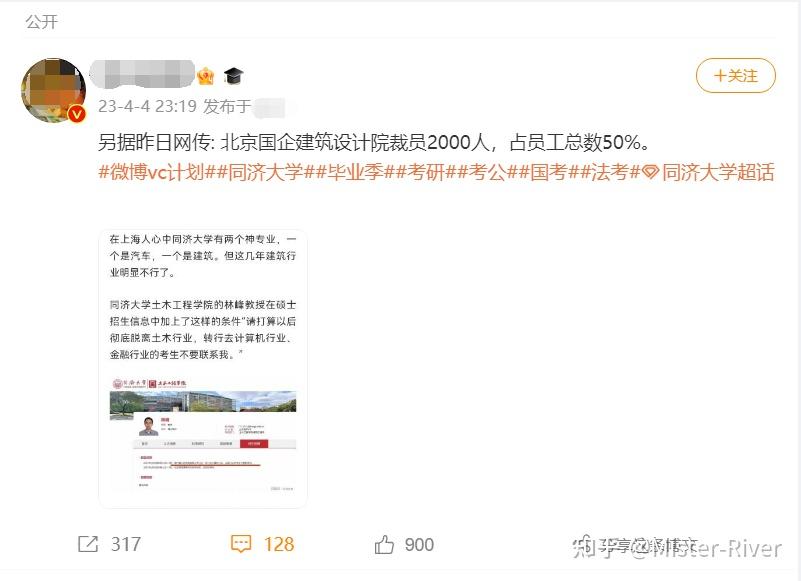Enlarge the attached post image thumbnail

tap(203, 368)
